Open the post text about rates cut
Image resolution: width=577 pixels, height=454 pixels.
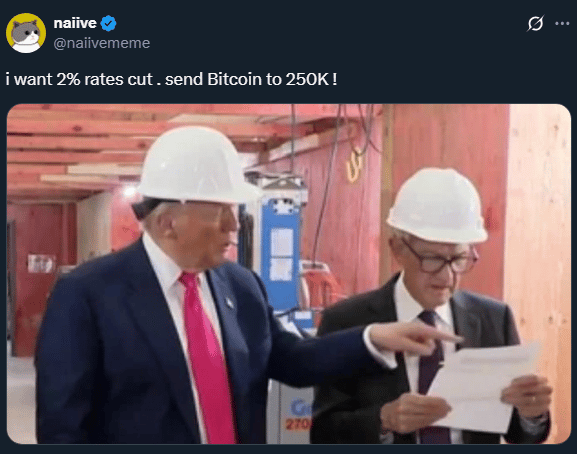click(171, 79)
